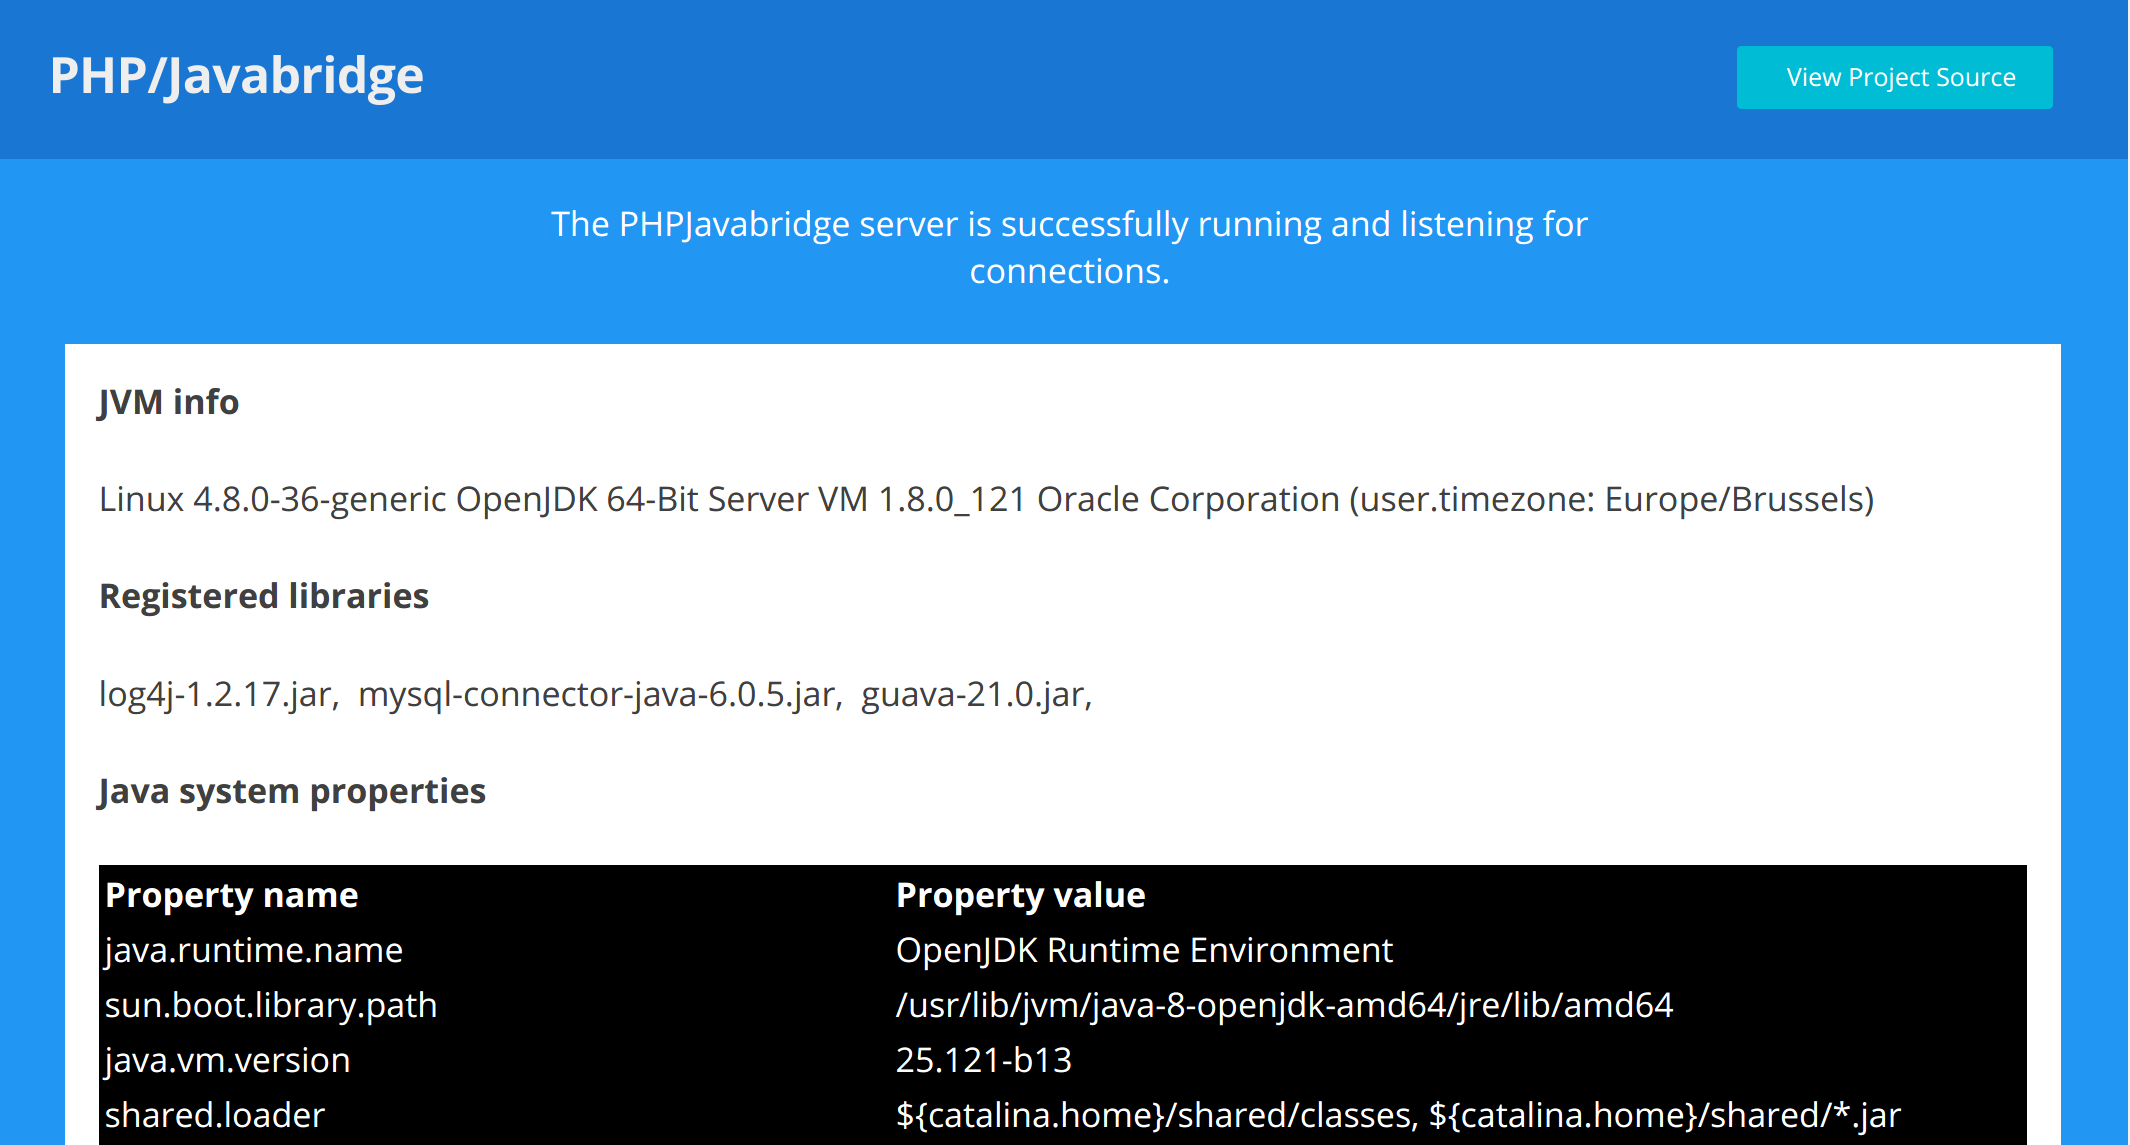This screenshot has width=2130, height=1145.
Task: Click the guava-21.0.jar library entry
Action: pos(974,694)
